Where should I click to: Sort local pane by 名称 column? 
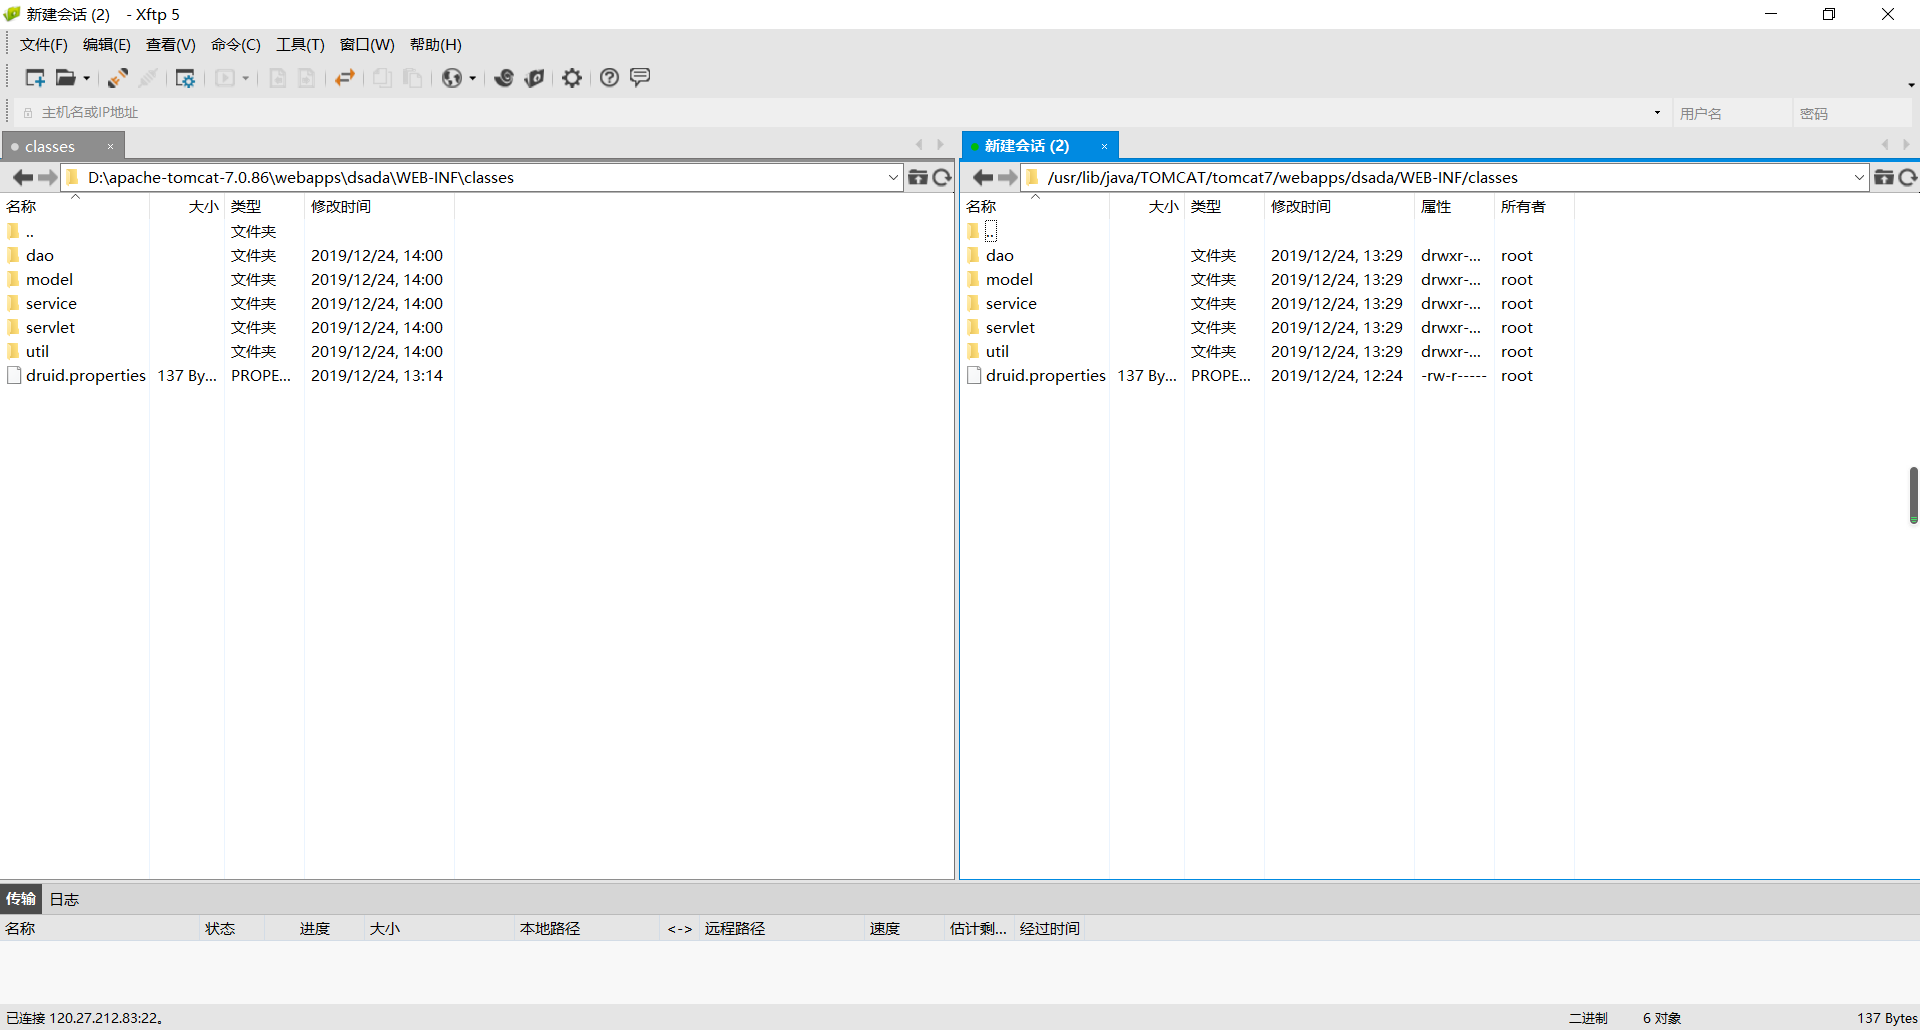click(75, 207)
